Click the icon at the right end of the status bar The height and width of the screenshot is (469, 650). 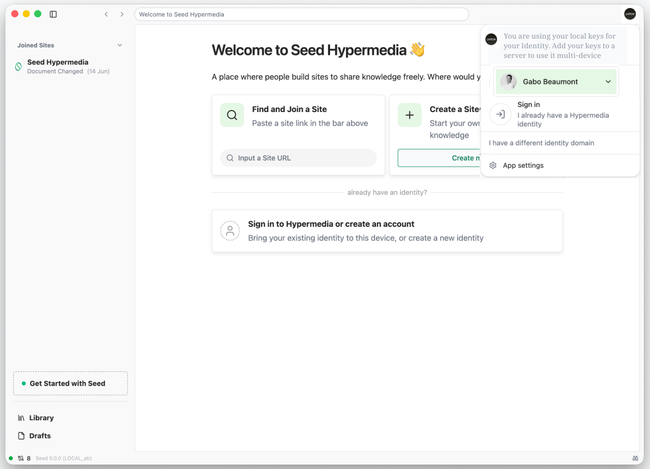point(635,458)
